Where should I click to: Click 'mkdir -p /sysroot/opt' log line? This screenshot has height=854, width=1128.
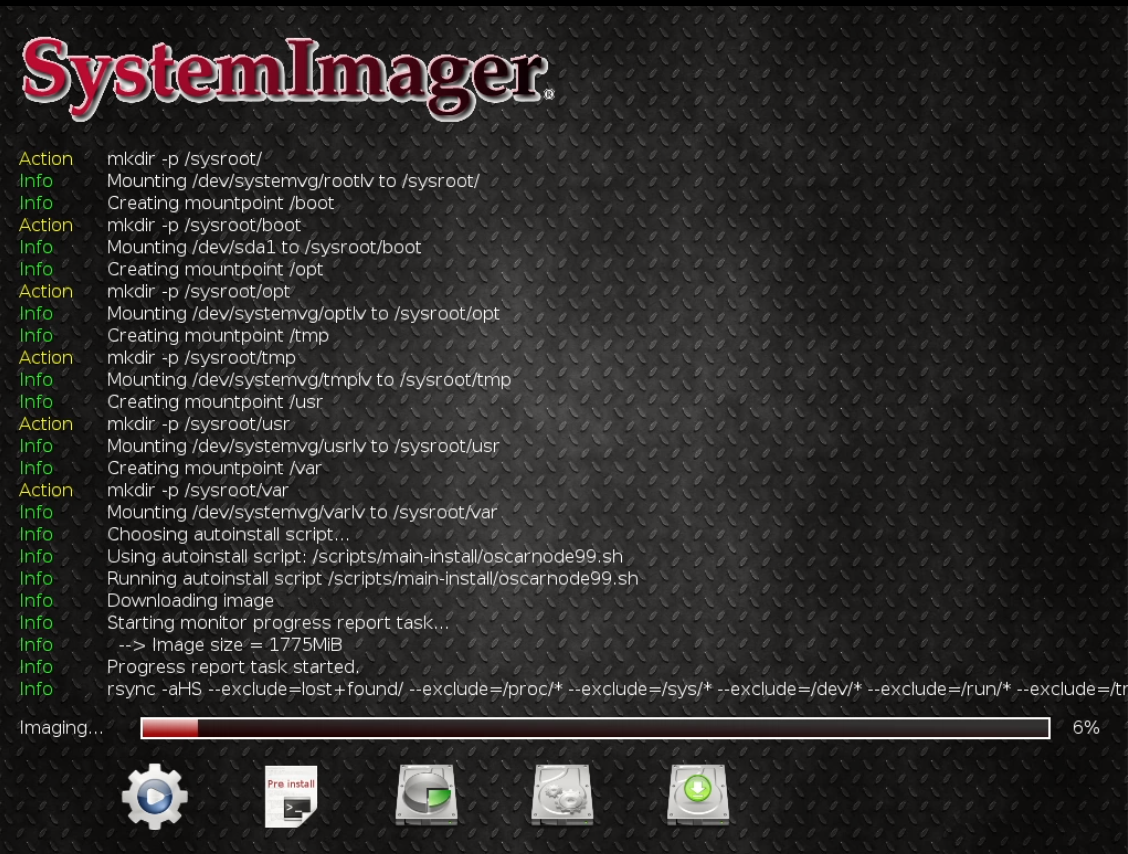pos(198,291)
